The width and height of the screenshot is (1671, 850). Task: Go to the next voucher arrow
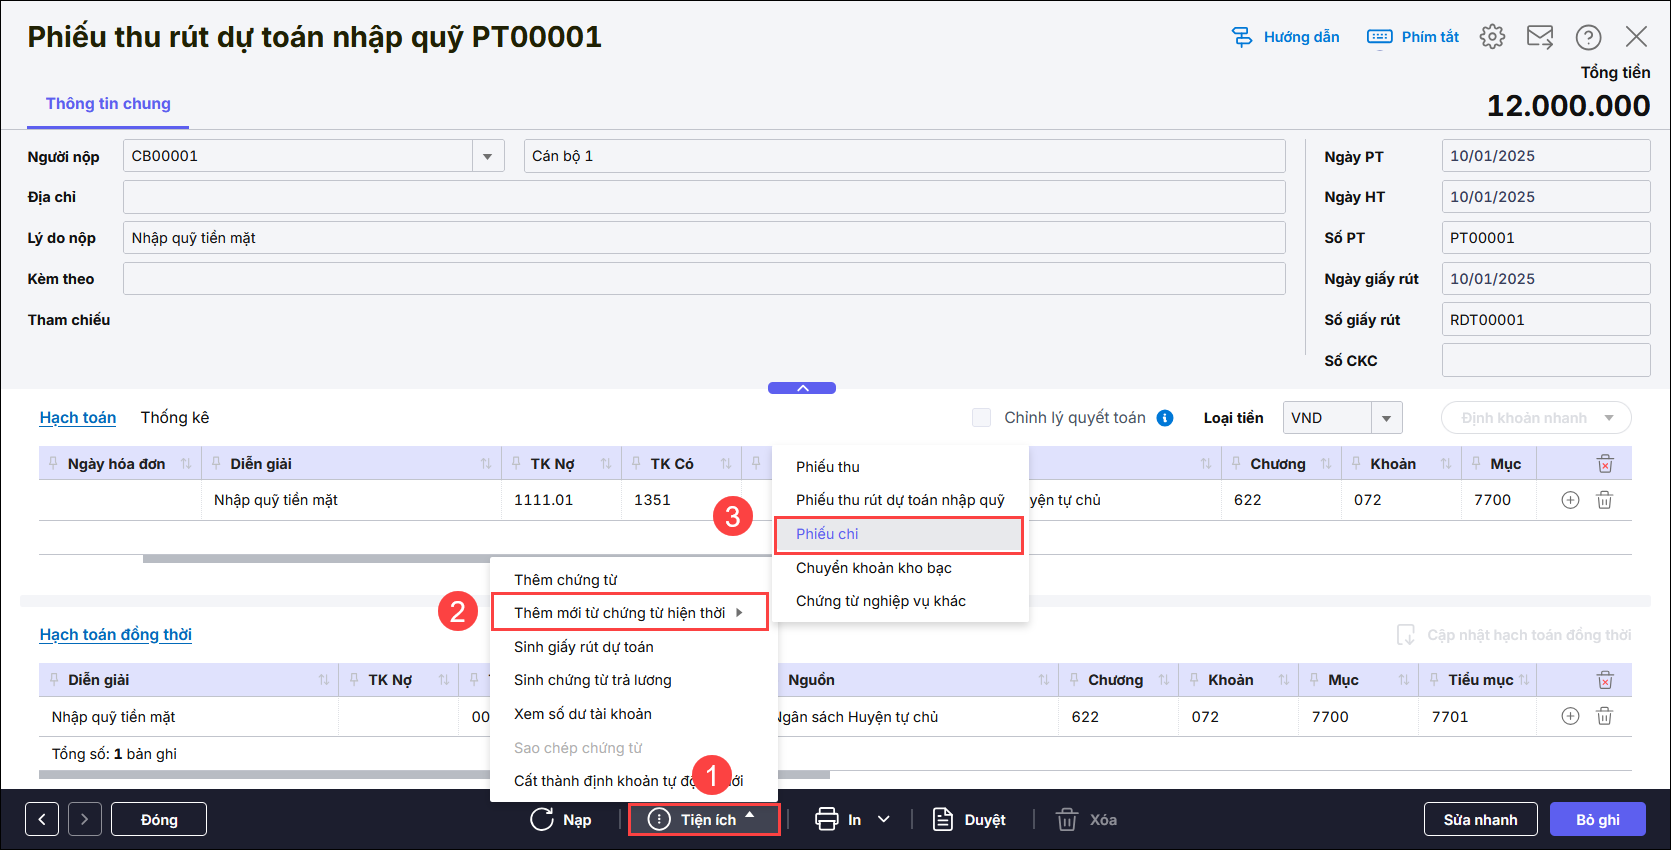[x=85, y=819]
